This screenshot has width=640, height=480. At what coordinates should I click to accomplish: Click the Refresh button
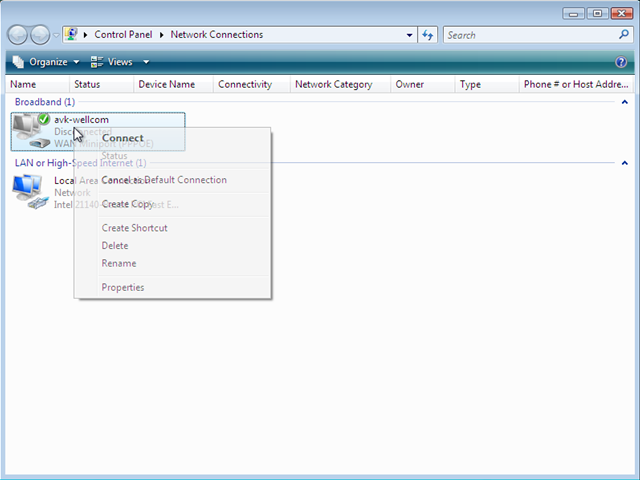[x=427, y=35]
